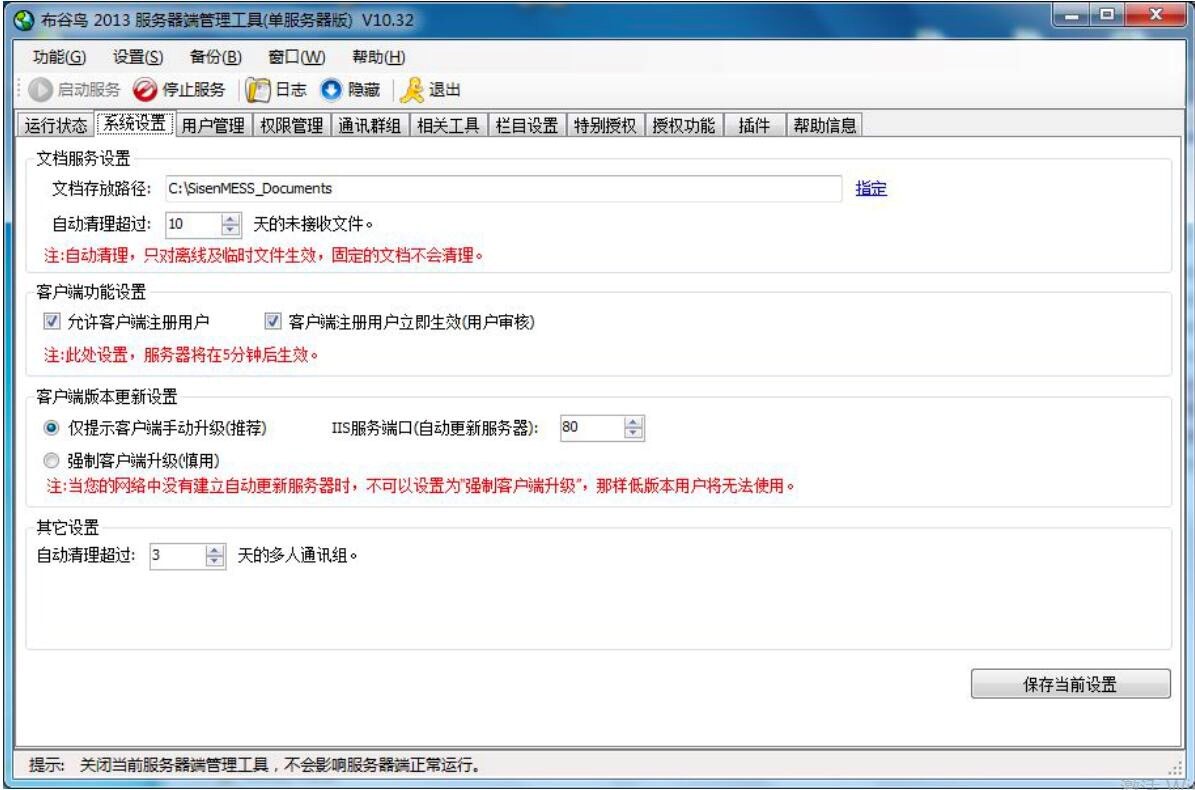1195x790 pixels.
Task: Switch to the 相关工具 tab
Action: tap(448, 126)
